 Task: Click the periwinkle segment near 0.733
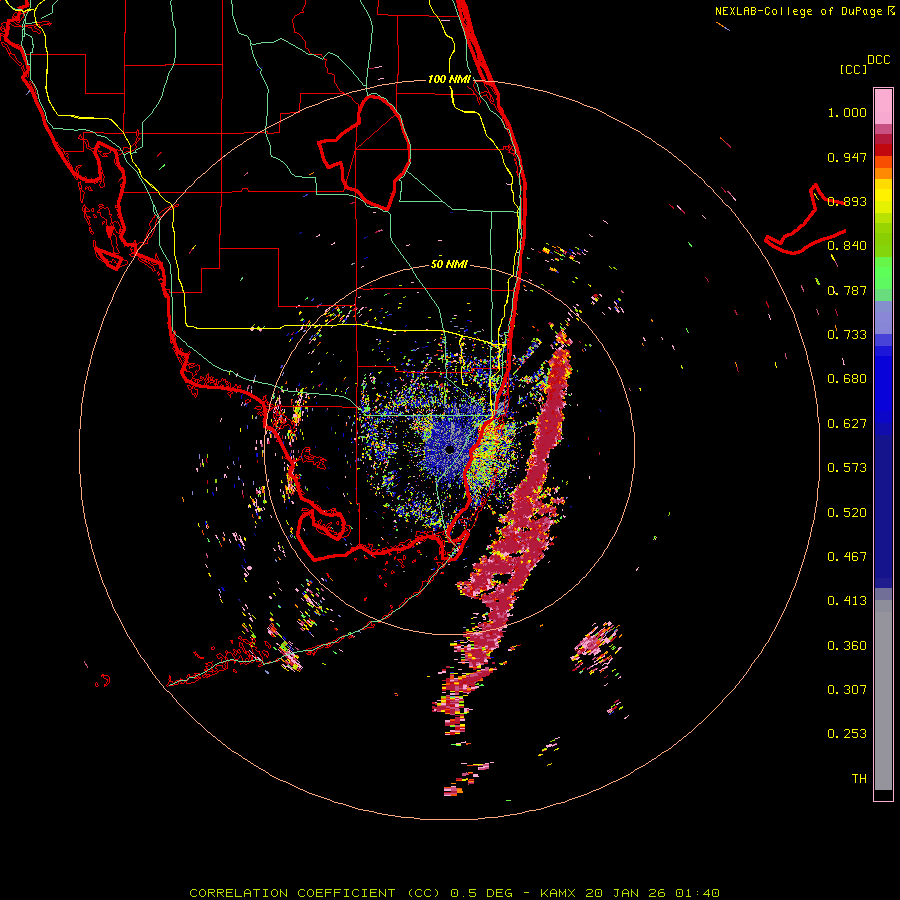(883, 317)
